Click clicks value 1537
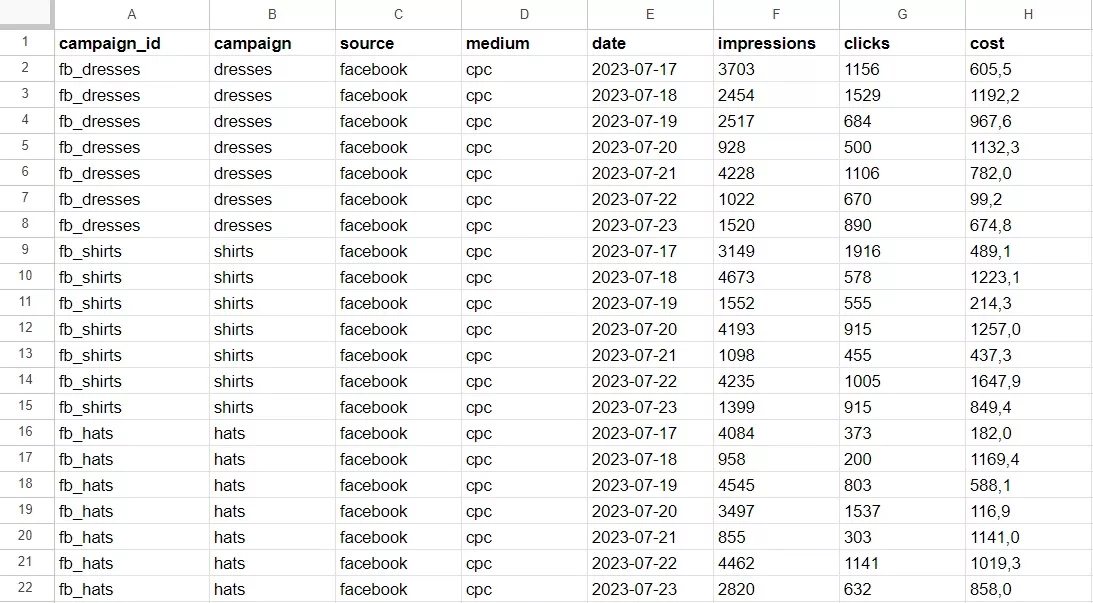 (902, 511)
